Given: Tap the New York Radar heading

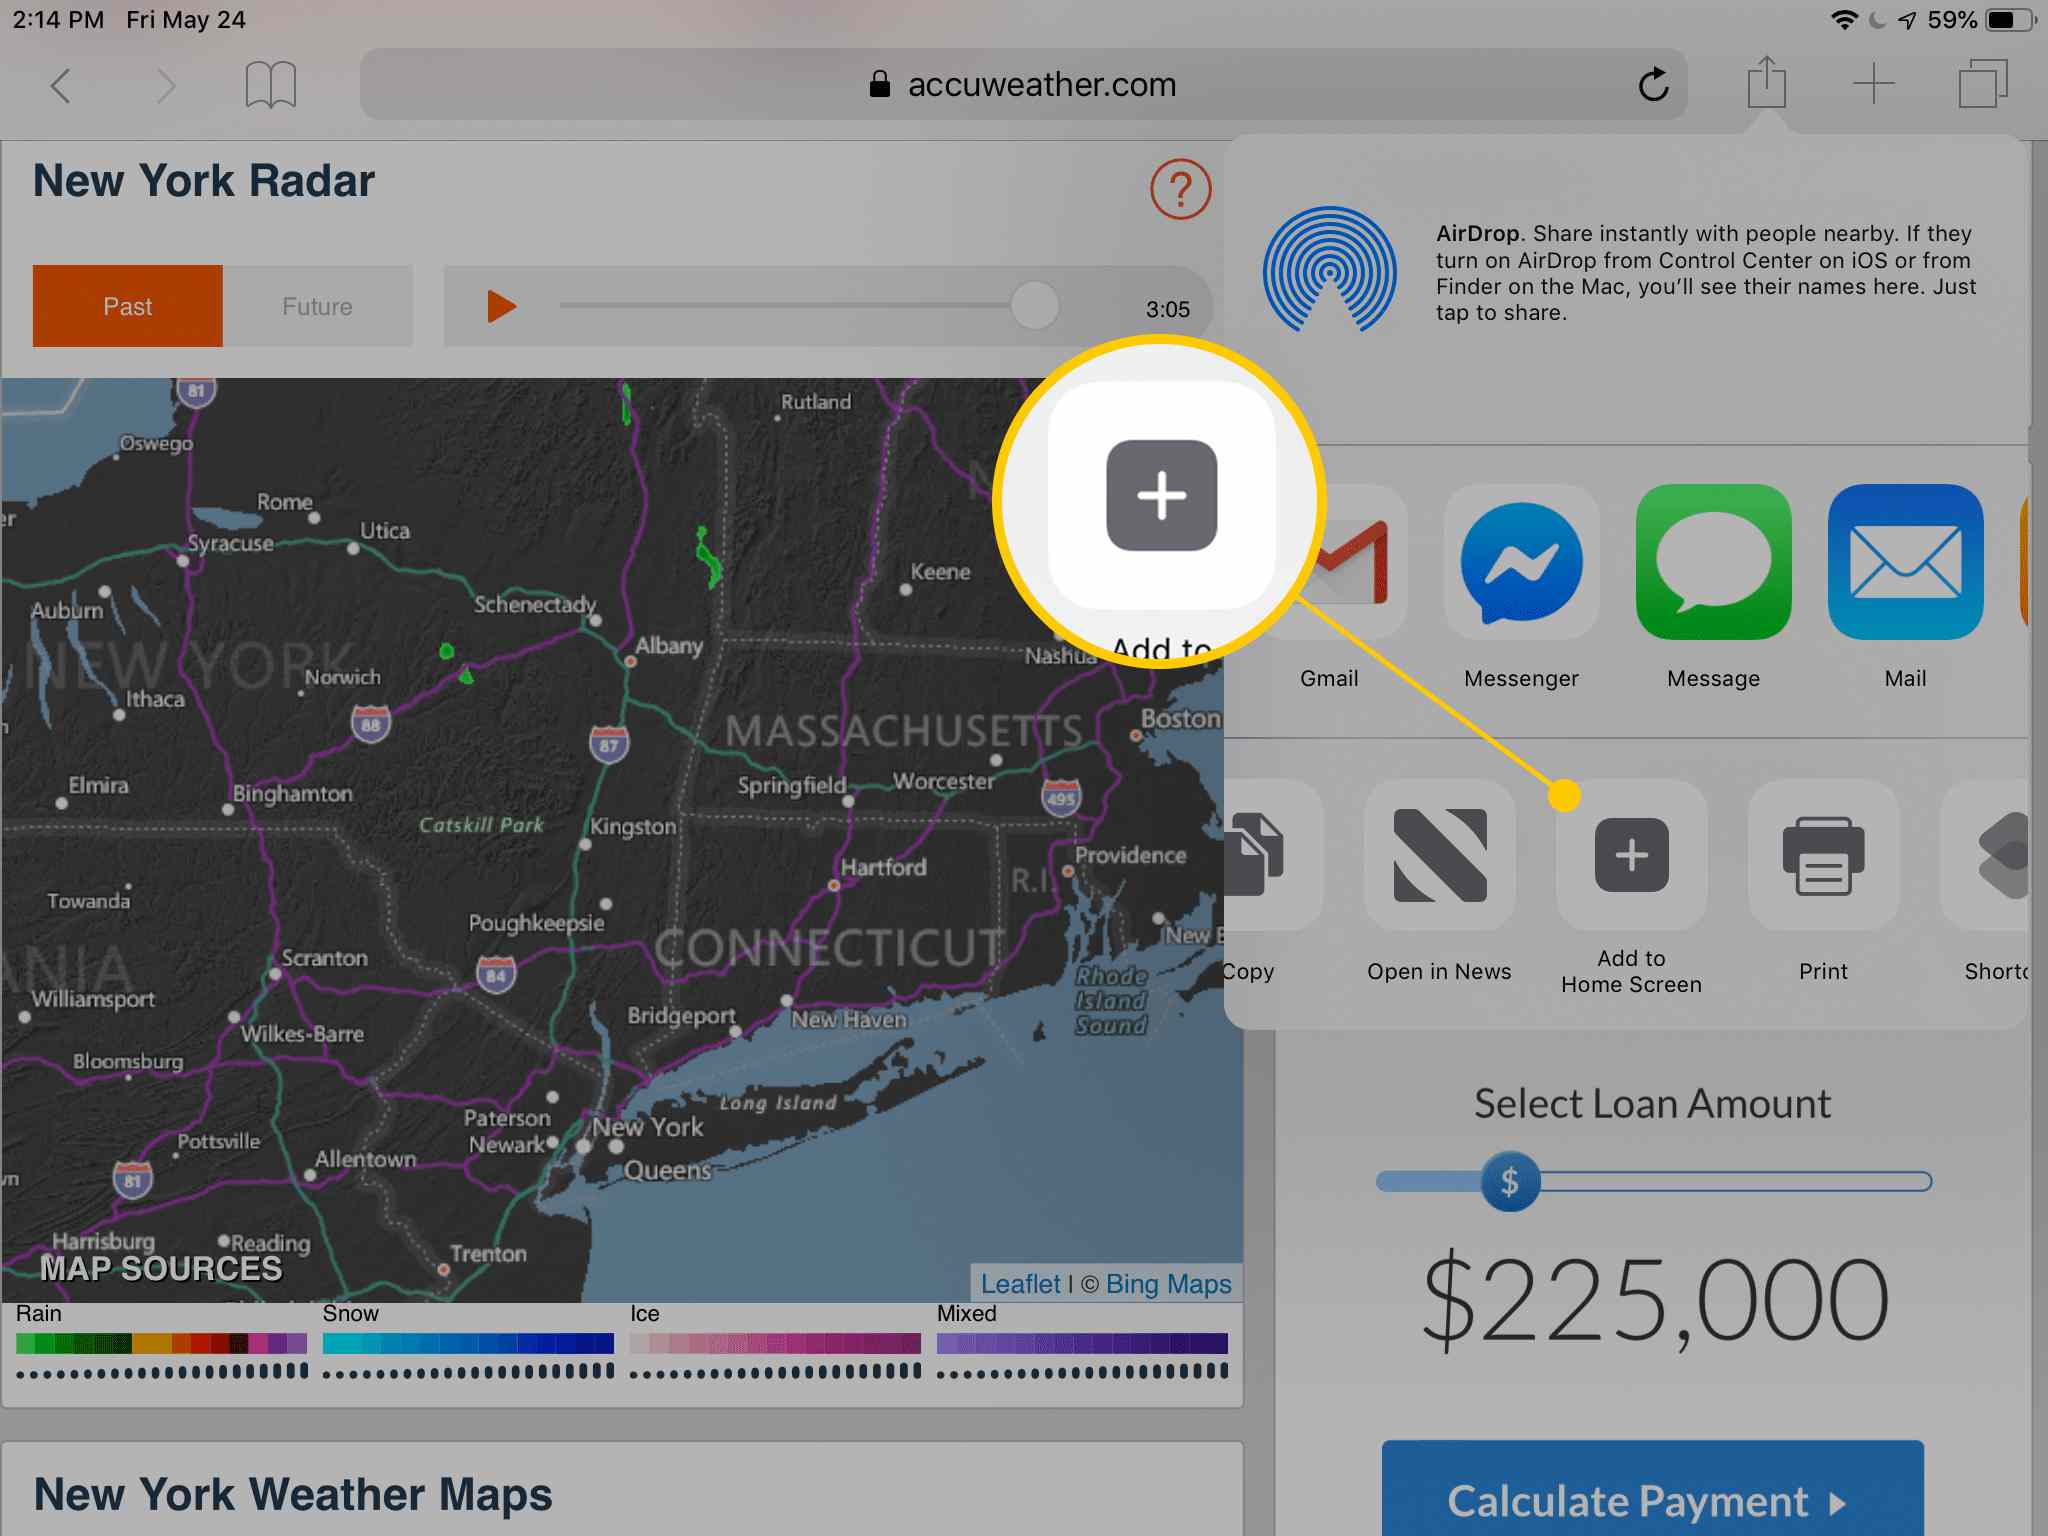Looking at the screenshot, I should click(204, 181).
